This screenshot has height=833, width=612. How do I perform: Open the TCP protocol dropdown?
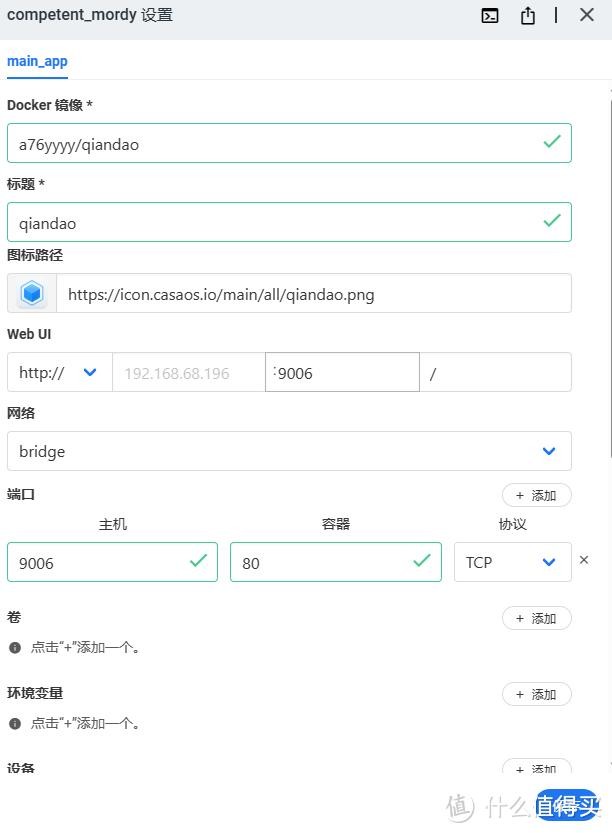(x=513, y=562)
